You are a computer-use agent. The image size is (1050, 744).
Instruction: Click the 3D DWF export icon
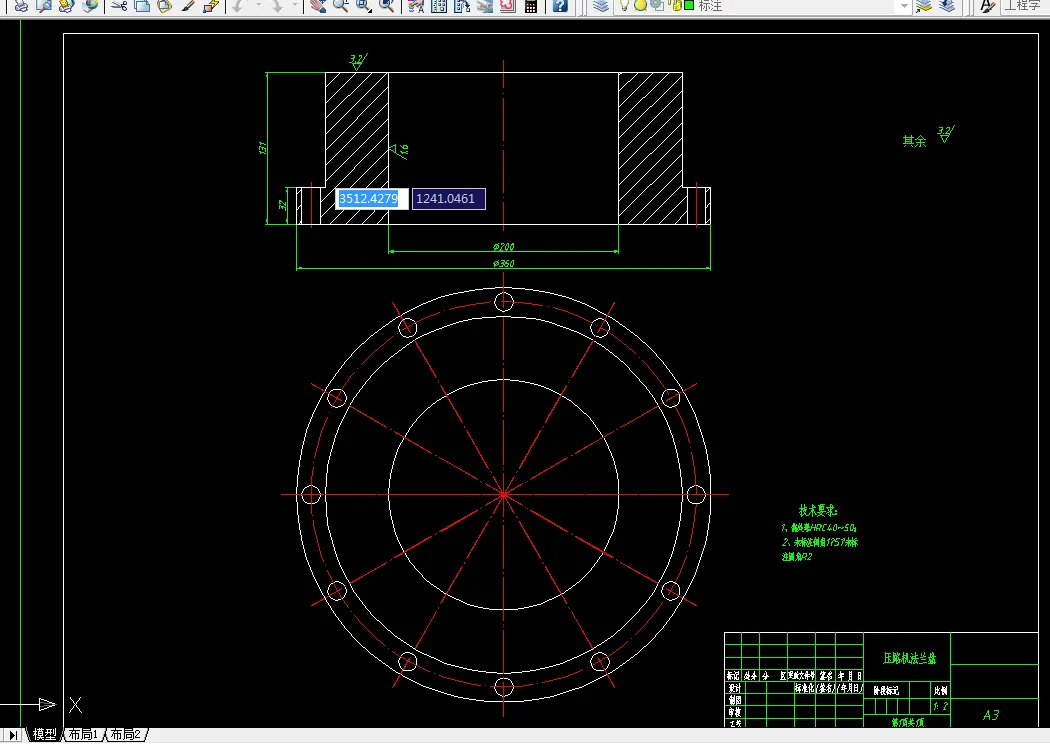point(89,6)
